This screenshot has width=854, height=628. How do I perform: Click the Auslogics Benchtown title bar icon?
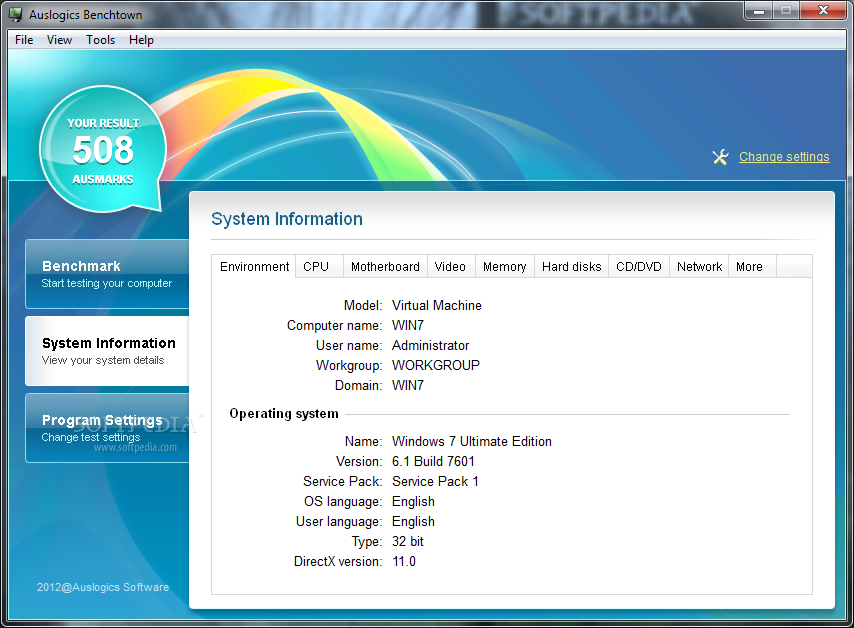pyautogui.click(x=15, y=15)
